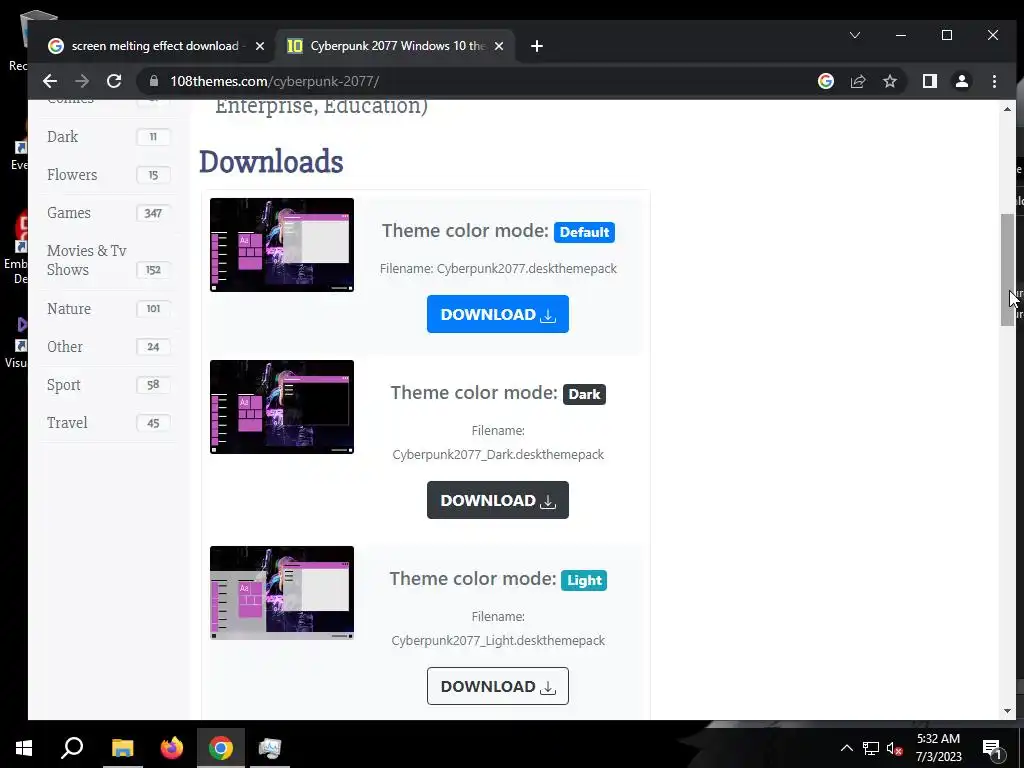Show hidden system tray icons

(x=846, y=748)
